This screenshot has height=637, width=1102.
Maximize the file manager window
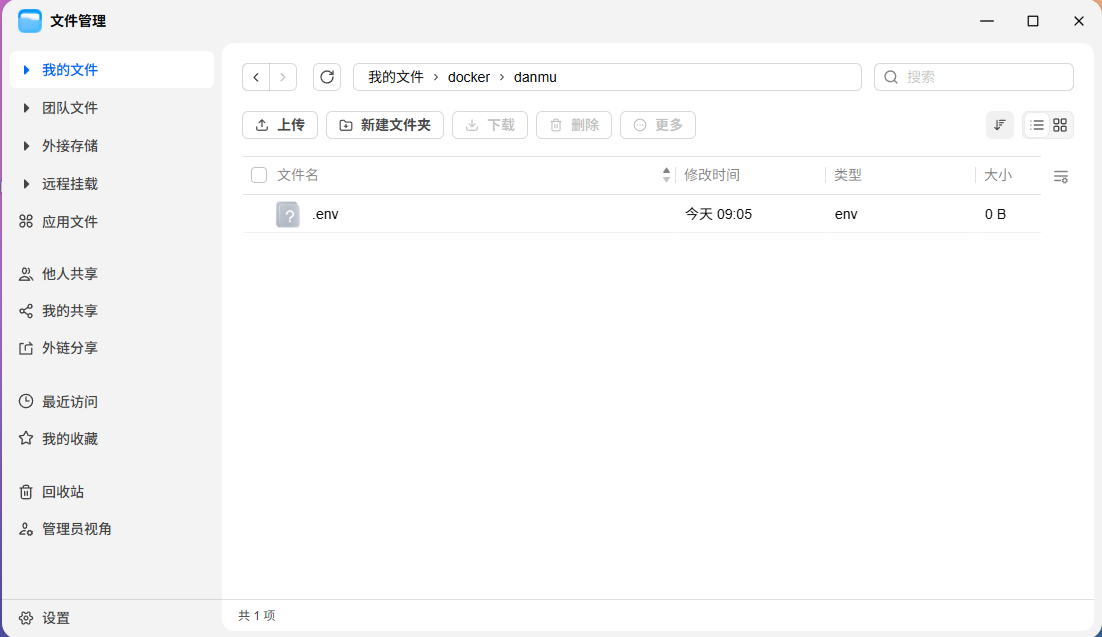coord(1032,21)
